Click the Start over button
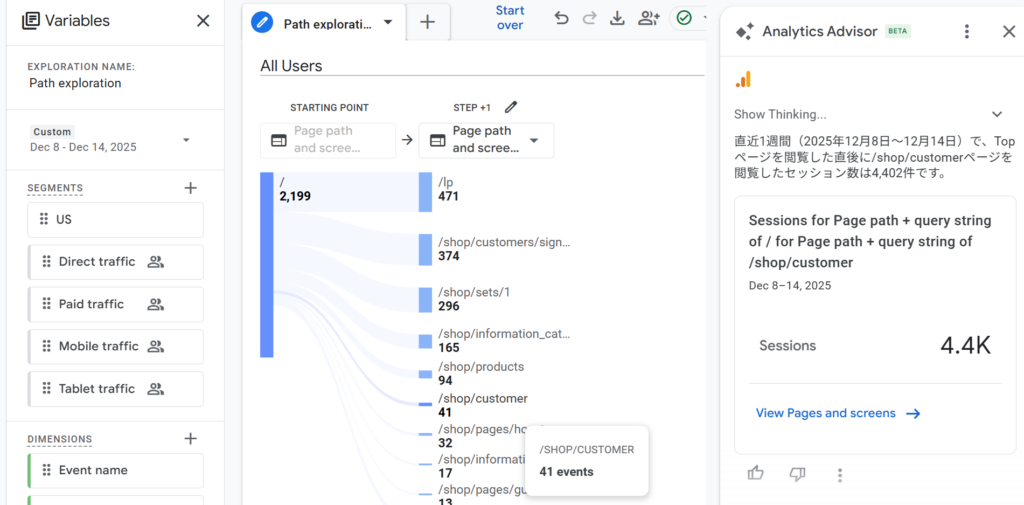Viewport: 1024px width, 505px height. [510, 18]
